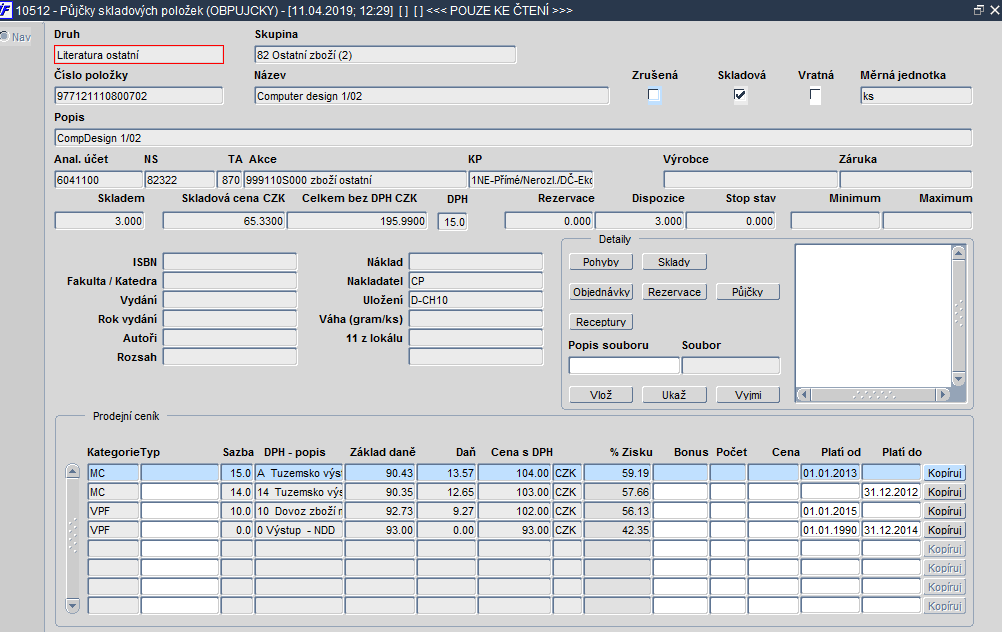Click the preview horizontal scroll right arrow

[943, 395]
